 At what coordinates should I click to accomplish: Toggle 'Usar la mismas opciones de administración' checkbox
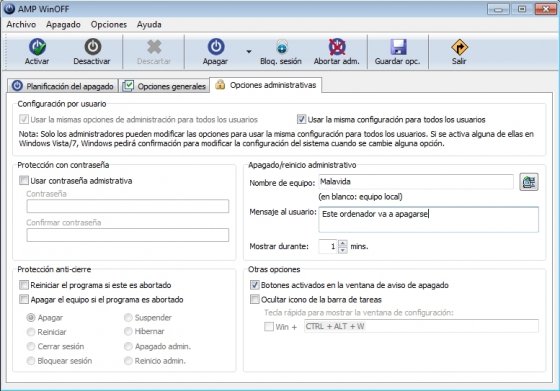point(24,119)
